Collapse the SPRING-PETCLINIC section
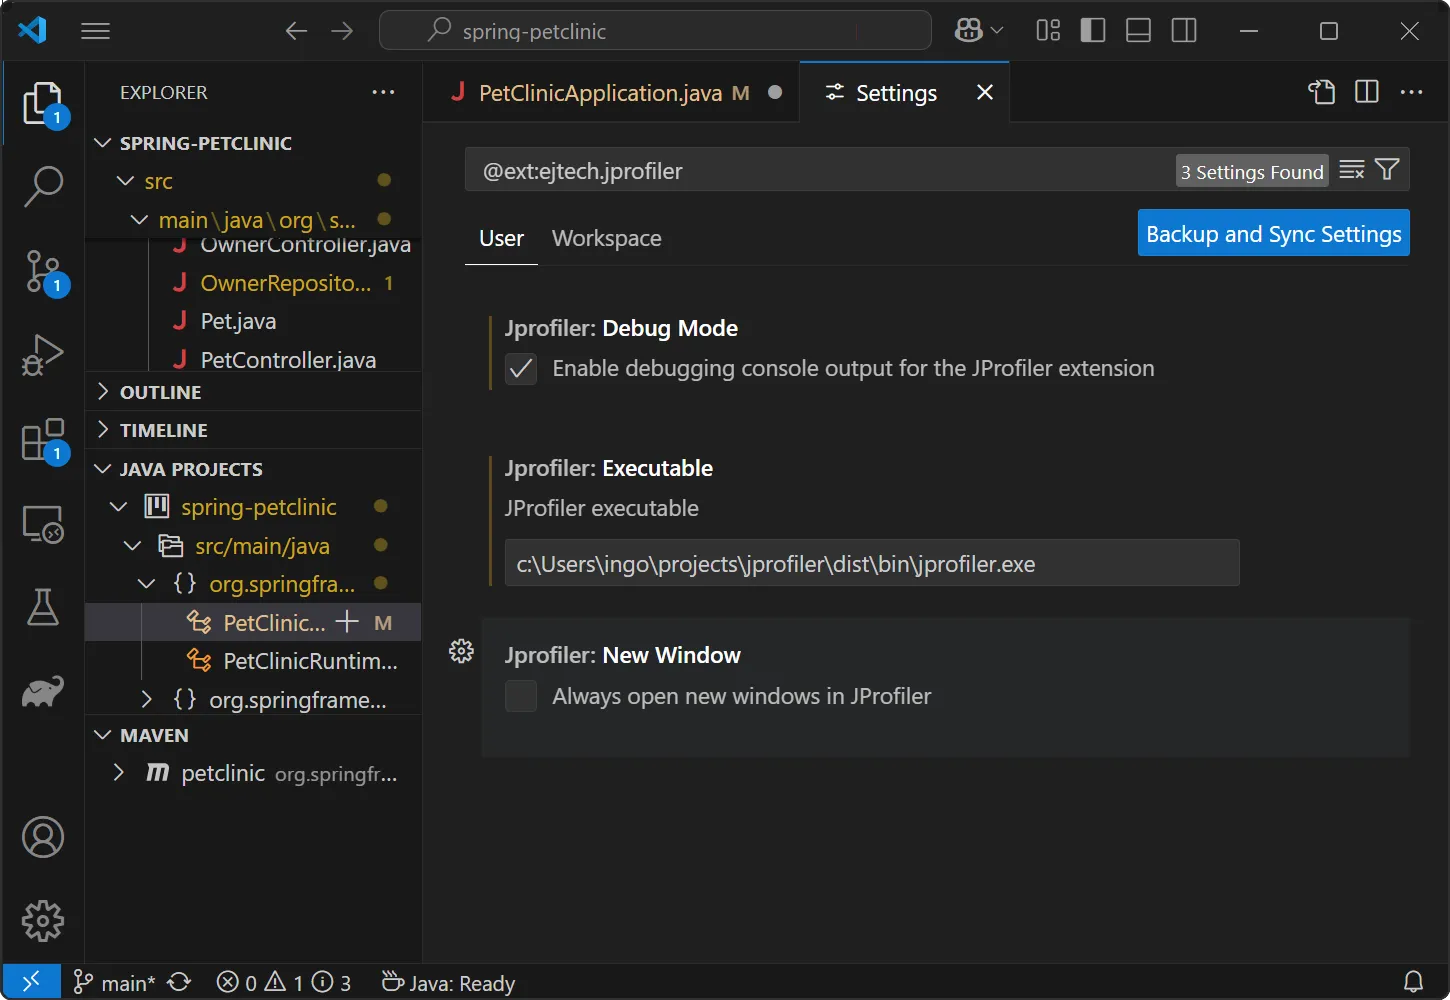This screenshot has width=1450, height=1000. click(x=253, y=143)
